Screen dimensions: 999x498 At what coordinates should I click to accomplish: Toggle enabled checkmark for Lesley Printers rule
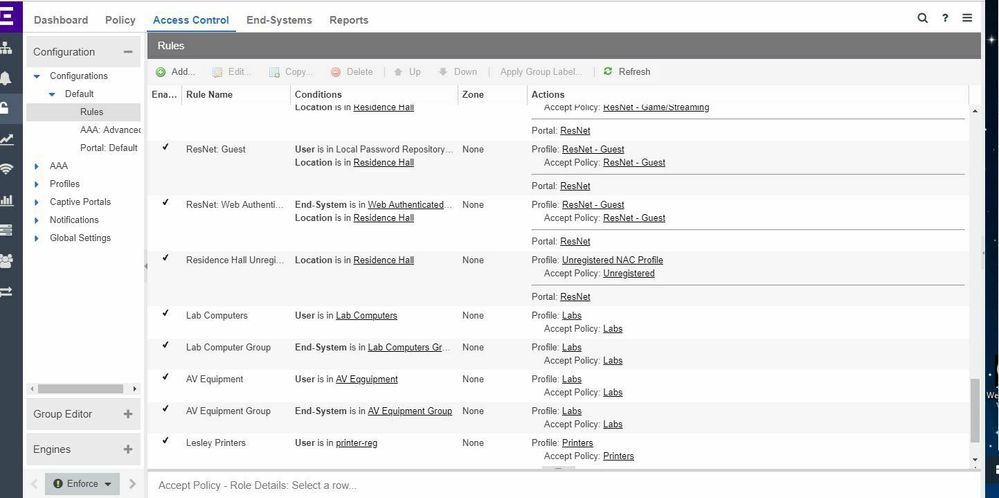click(x=165, y=441)
